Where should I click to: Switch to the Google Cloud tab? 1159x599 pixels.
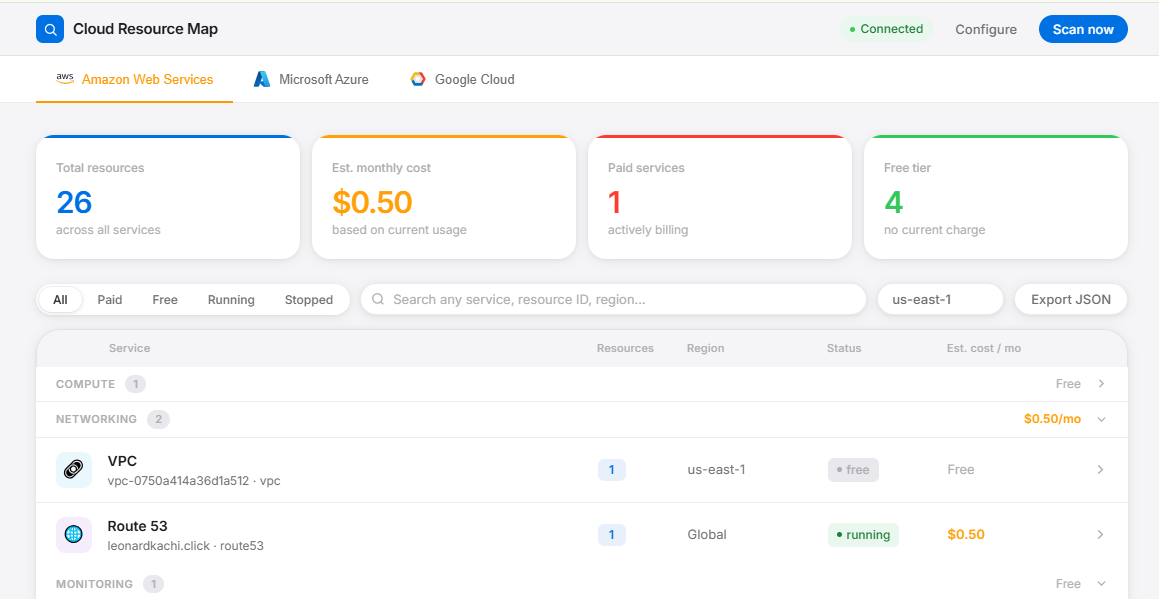point(474,79)
